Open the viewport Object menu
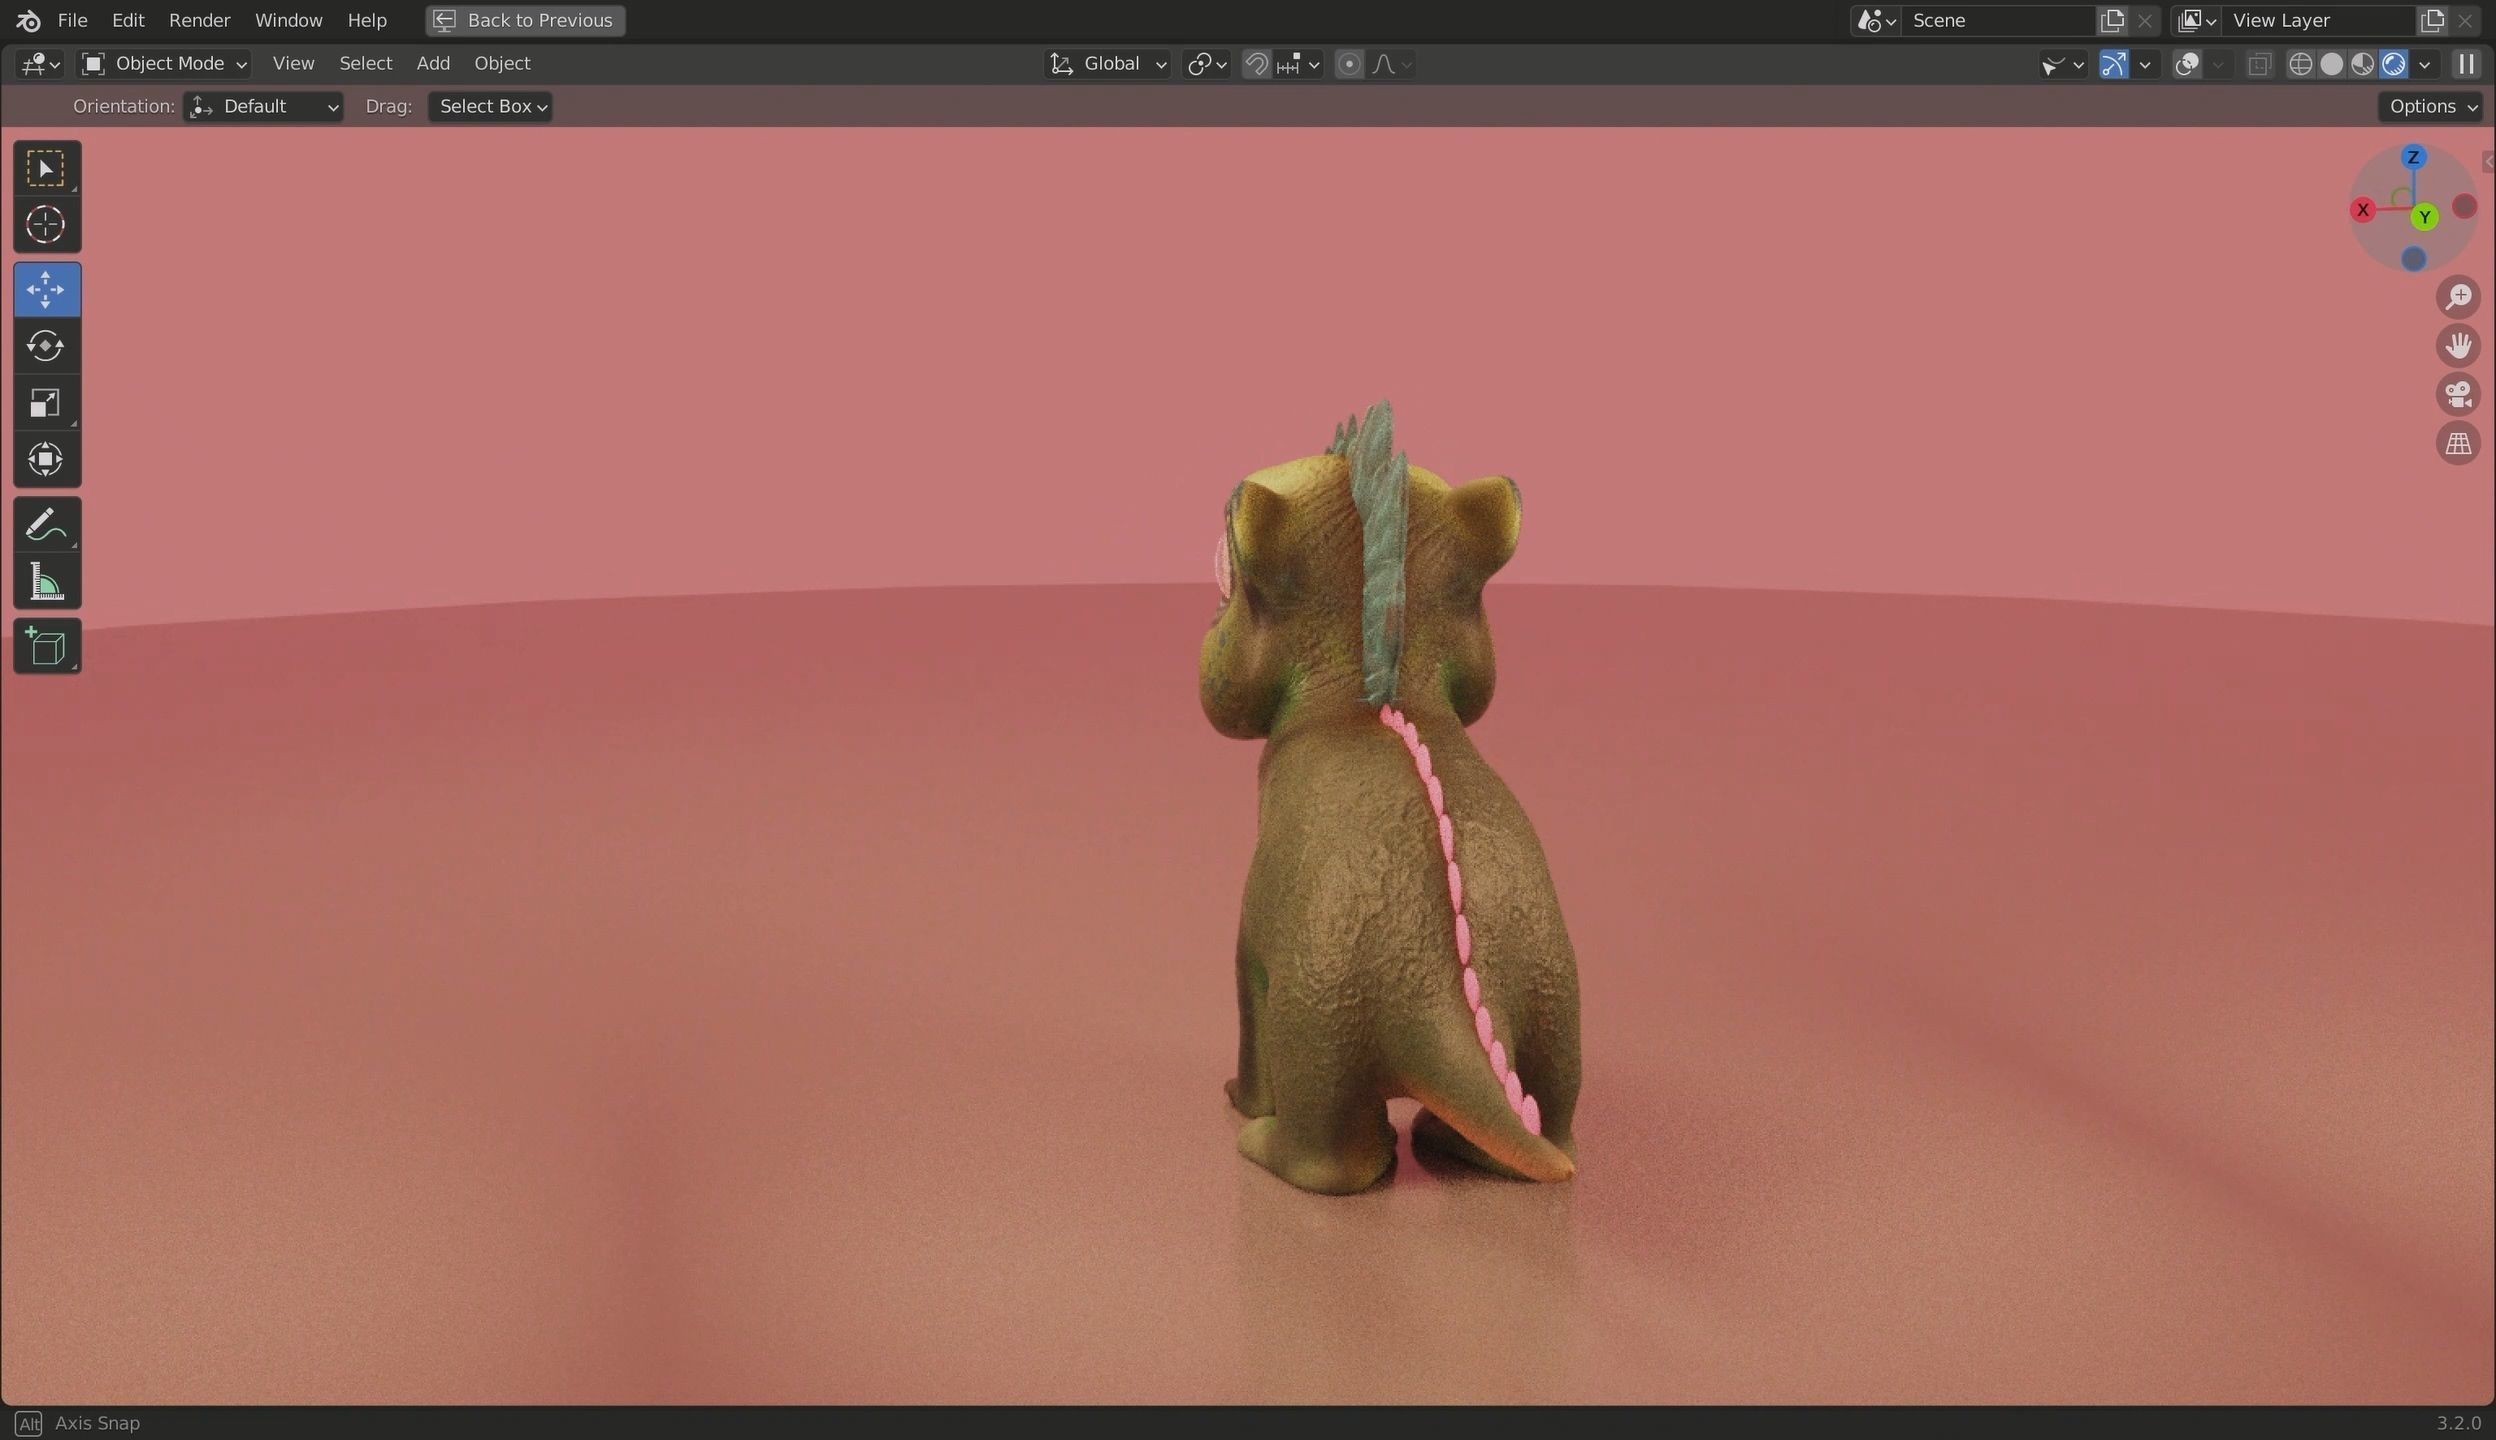 click(x=502, y=64)
